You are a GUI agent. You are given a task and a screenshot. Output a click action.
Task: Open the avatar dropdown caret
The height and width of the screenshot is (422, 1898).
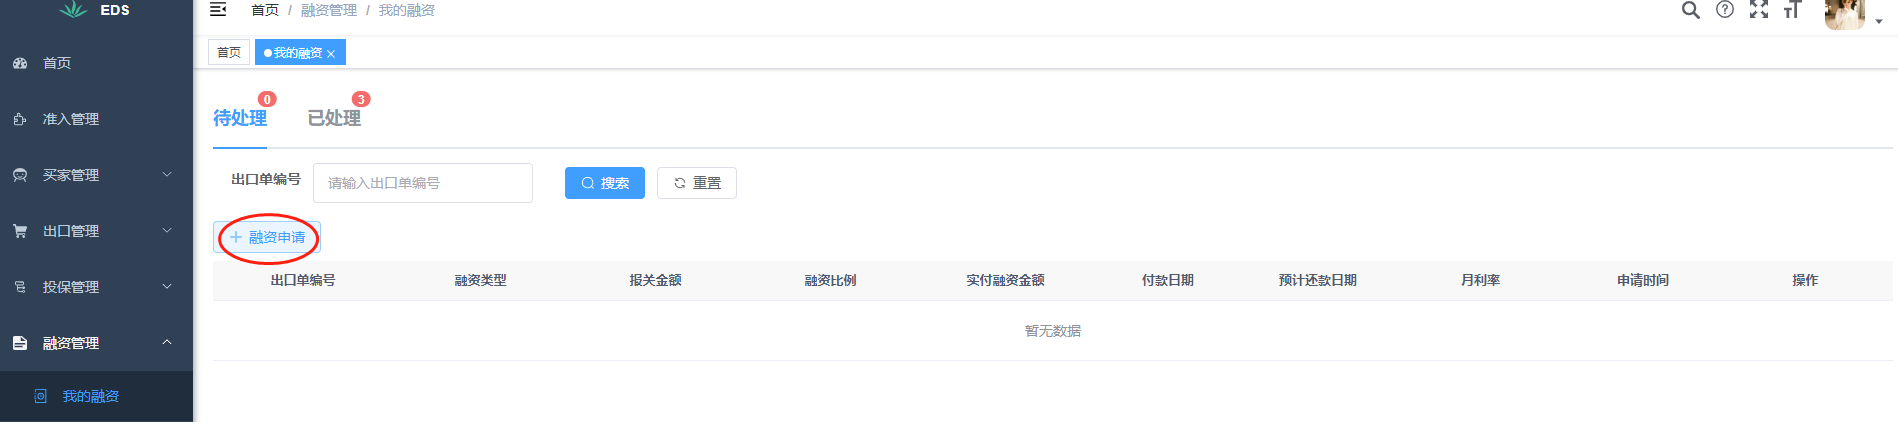pyautogui.click(x=1879, y=21)
